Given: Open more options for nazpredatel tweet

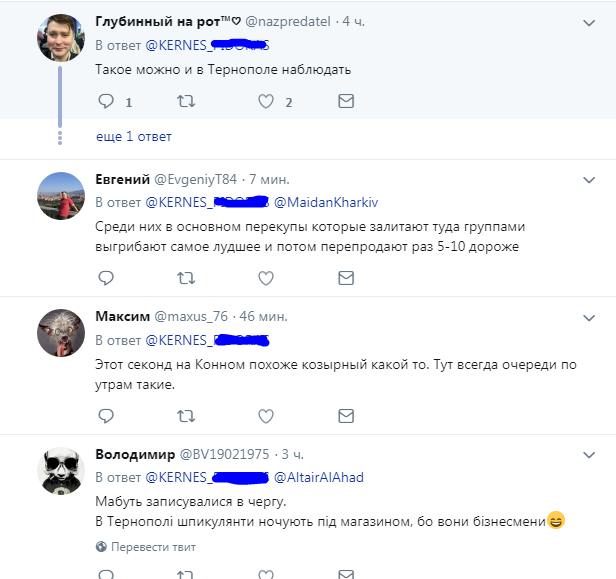Looking at the screenshot, I should pyautogui.click(x=589, y=22).
